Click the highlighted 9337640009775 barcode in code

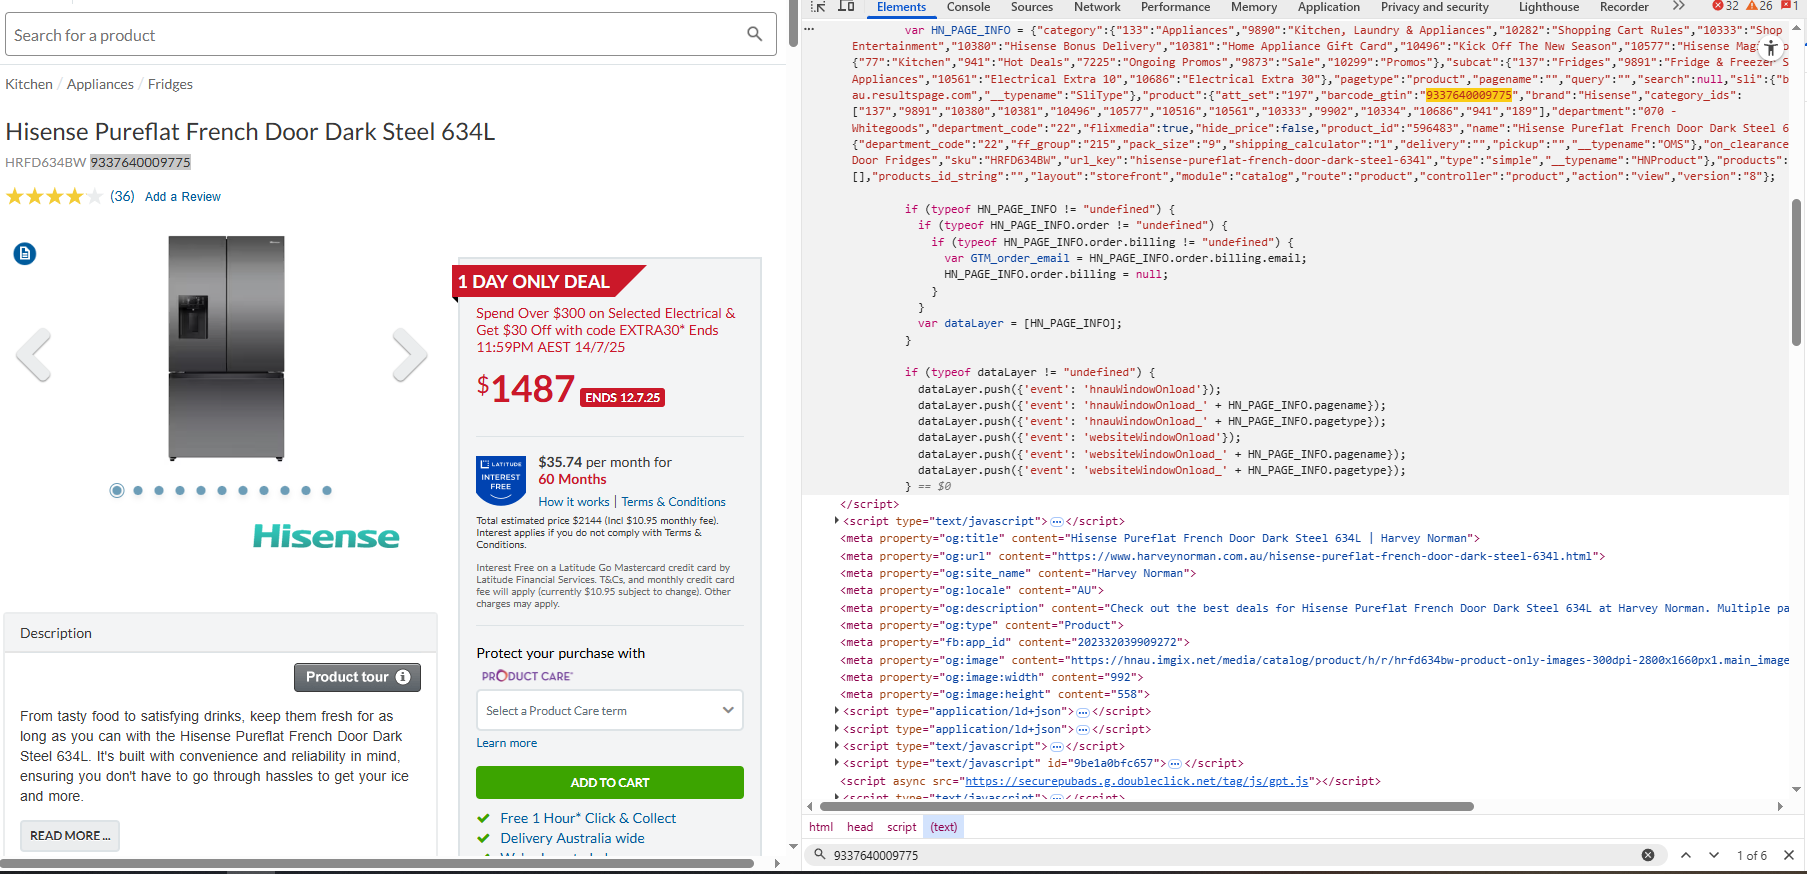(x=1468, y=95)
